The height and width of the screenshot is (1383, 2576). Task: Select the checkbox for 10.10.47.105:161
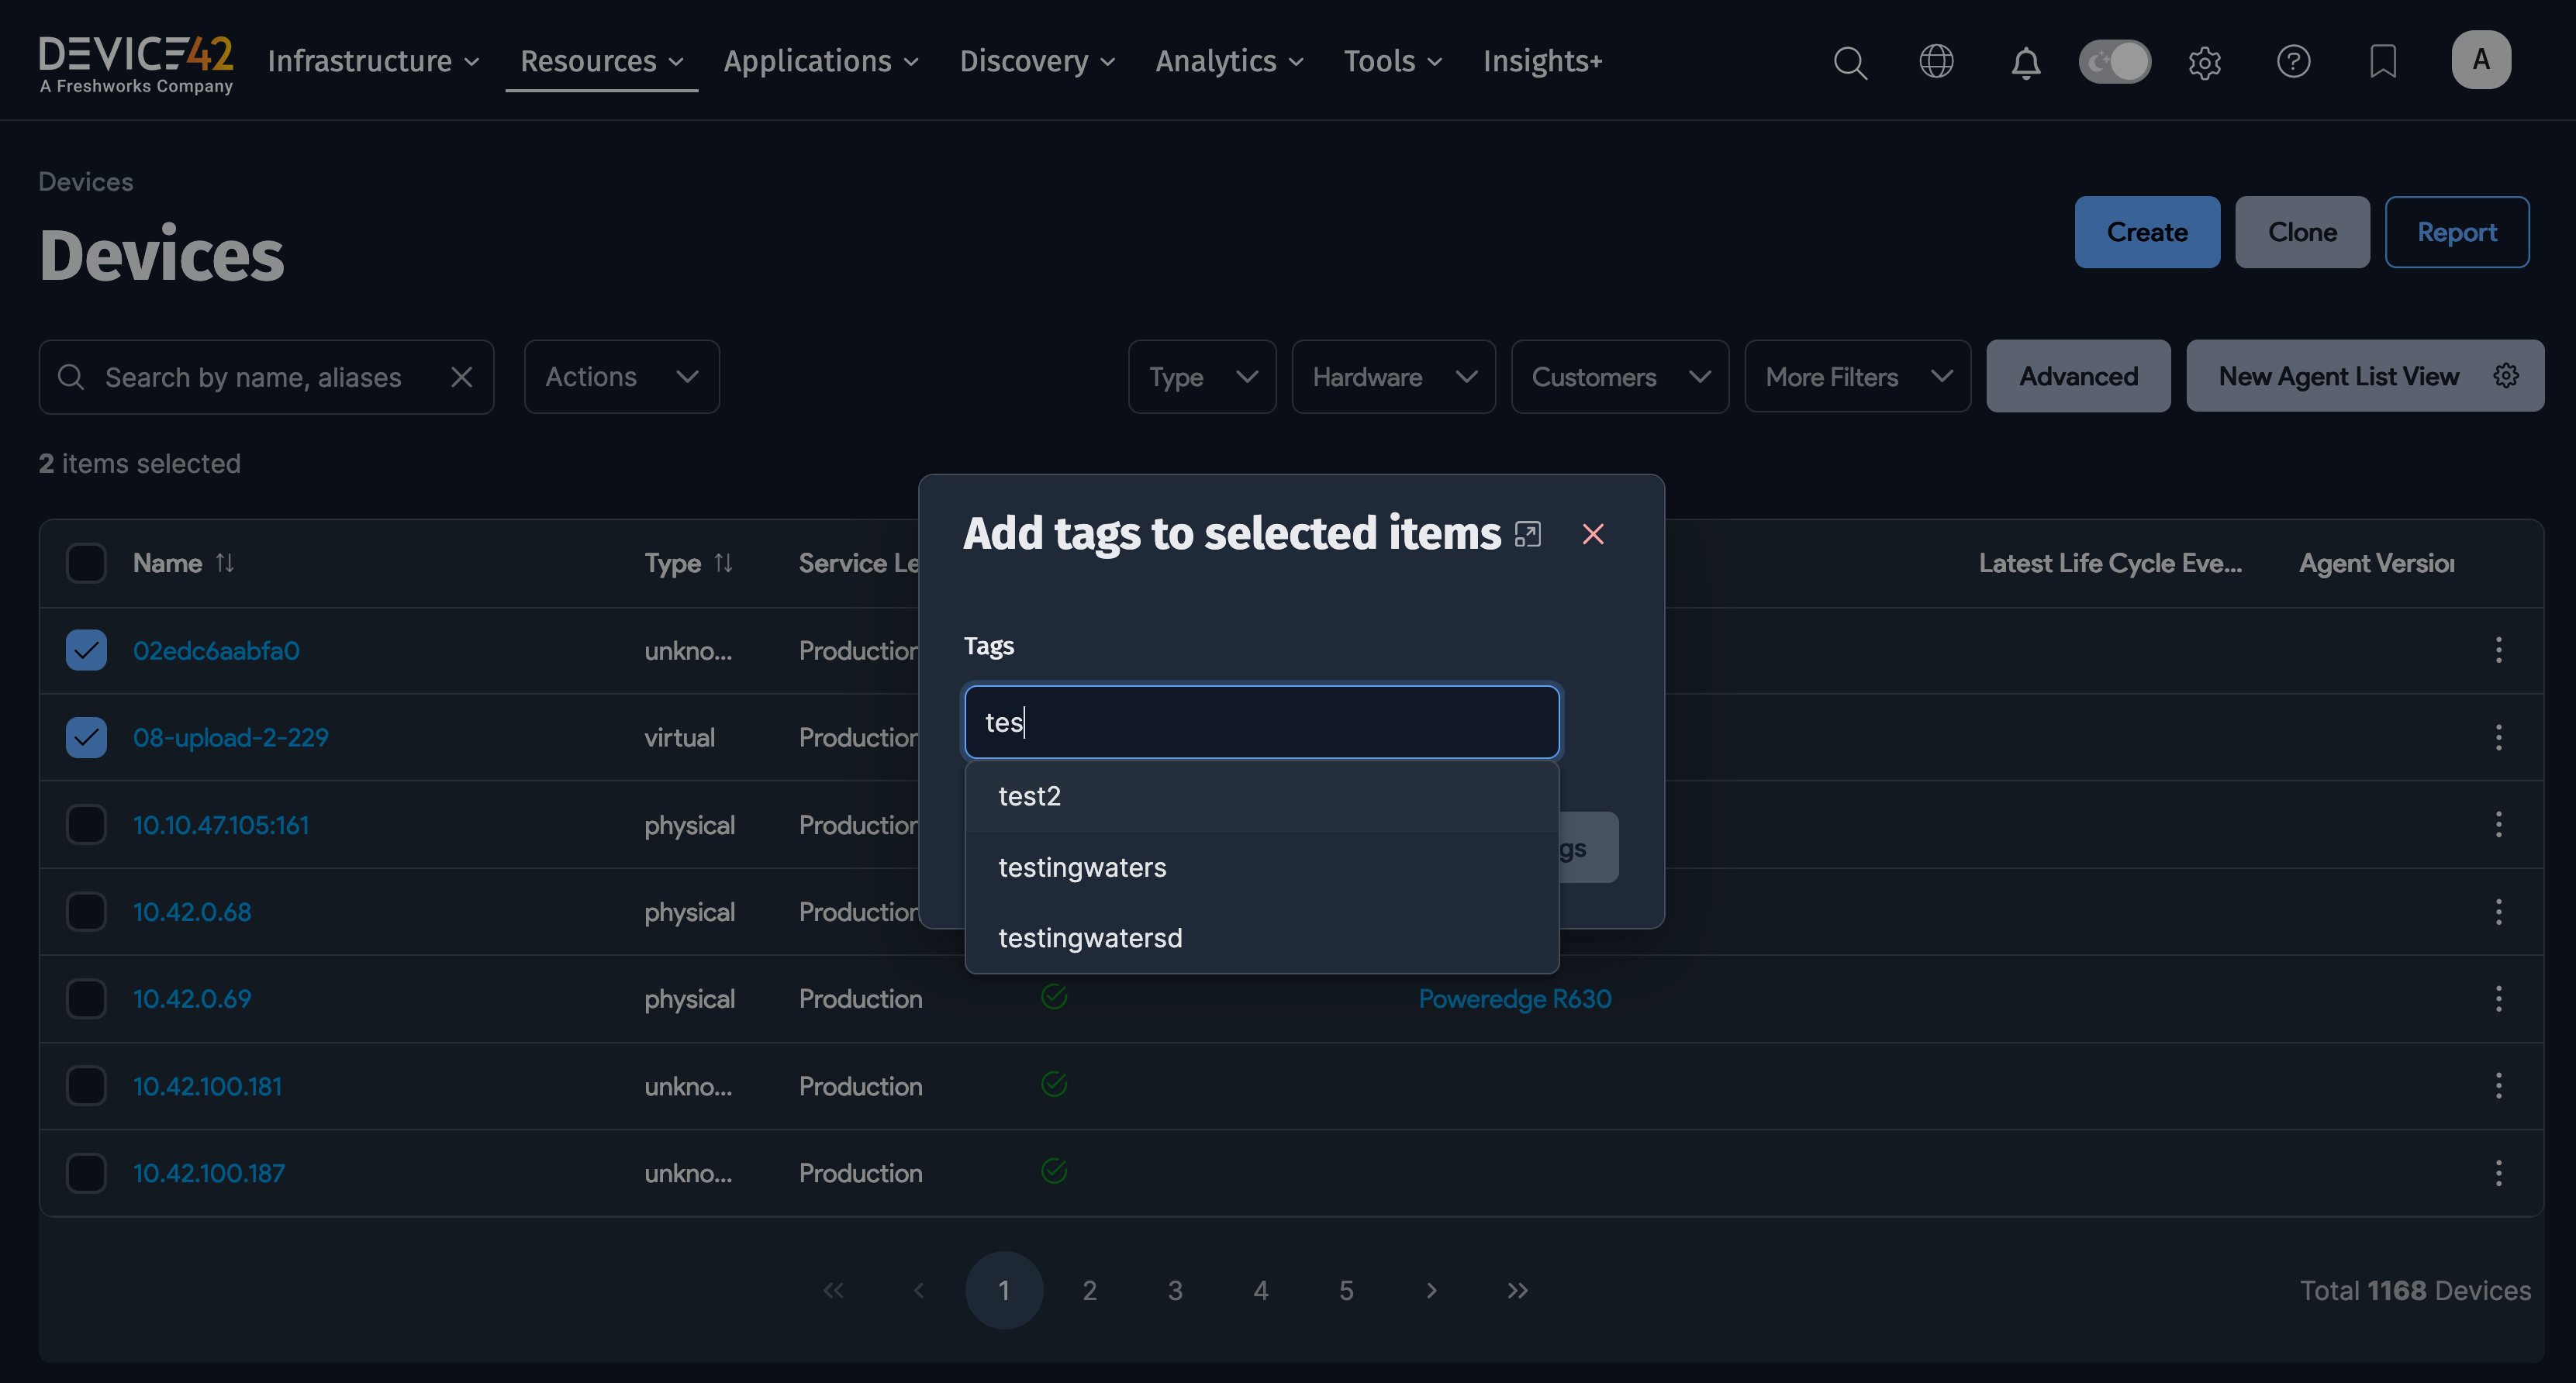[86, 824]
